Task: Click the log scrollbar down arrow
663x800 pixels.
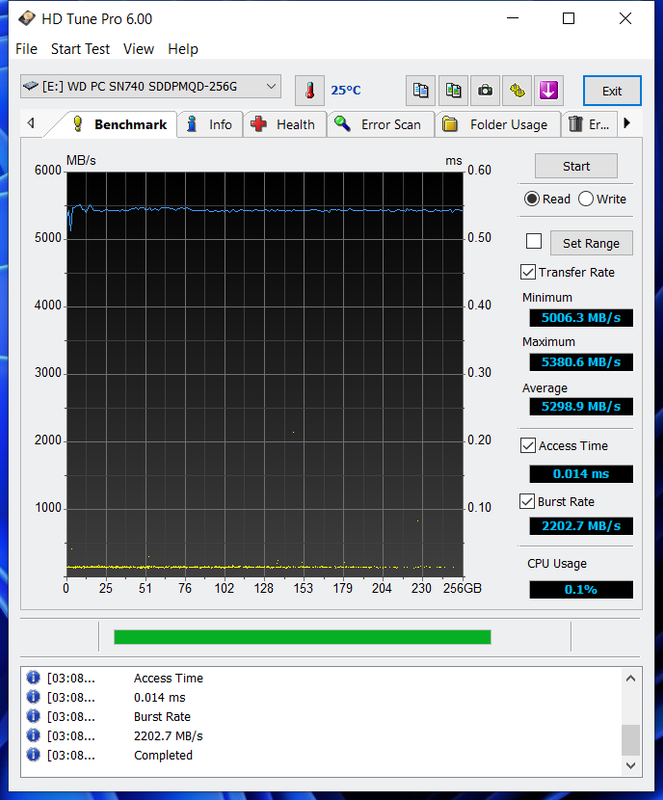Action: coord(630,765)
